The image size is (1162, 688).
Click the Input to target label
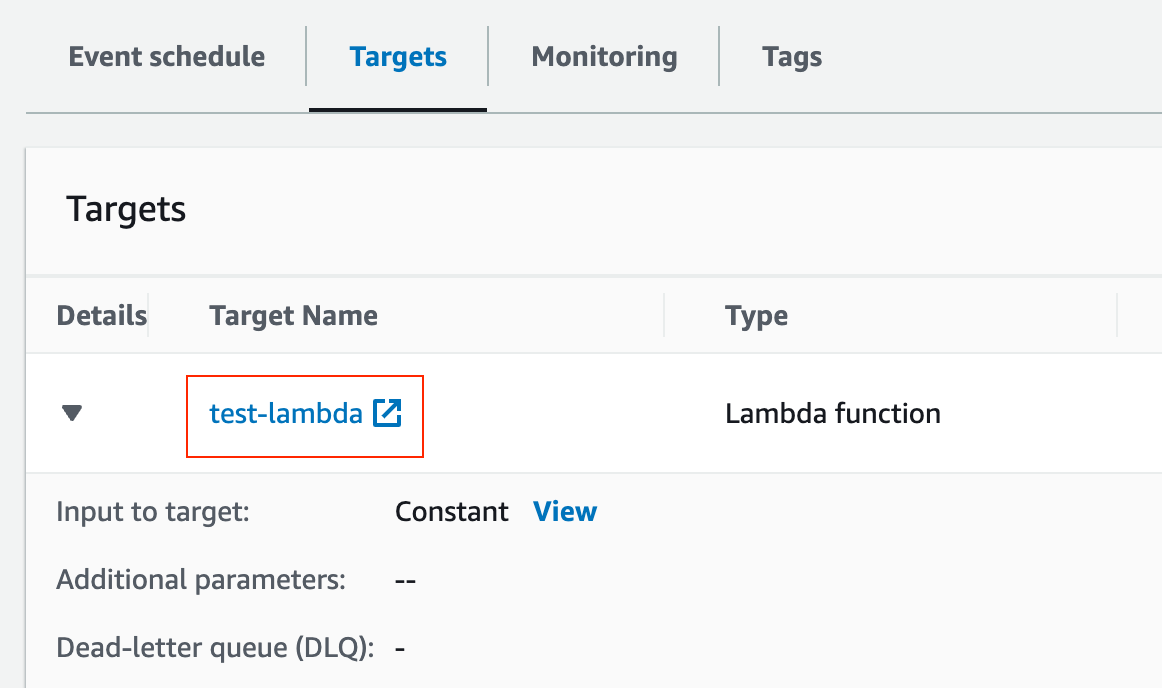click(152, 512)
